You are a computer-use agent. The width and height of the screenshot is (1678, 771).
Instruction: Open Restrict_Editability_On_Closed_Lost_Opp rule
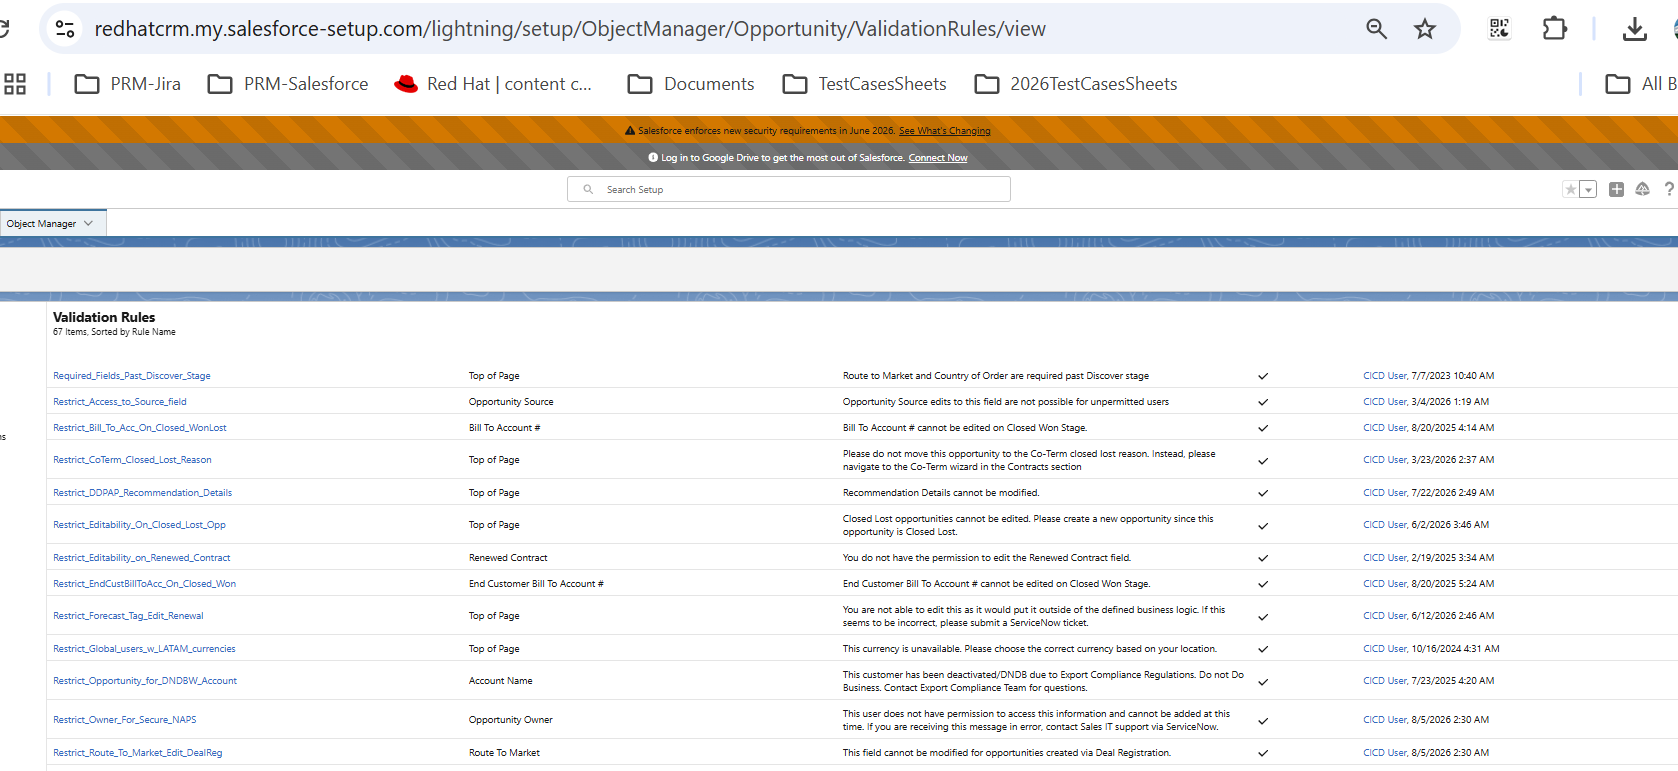(139, 525)
